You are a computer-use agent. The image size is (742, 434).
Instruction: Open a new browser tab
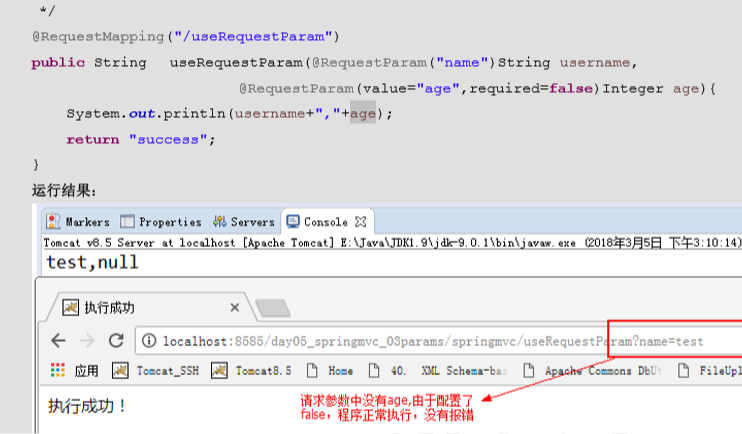(273, 308)
